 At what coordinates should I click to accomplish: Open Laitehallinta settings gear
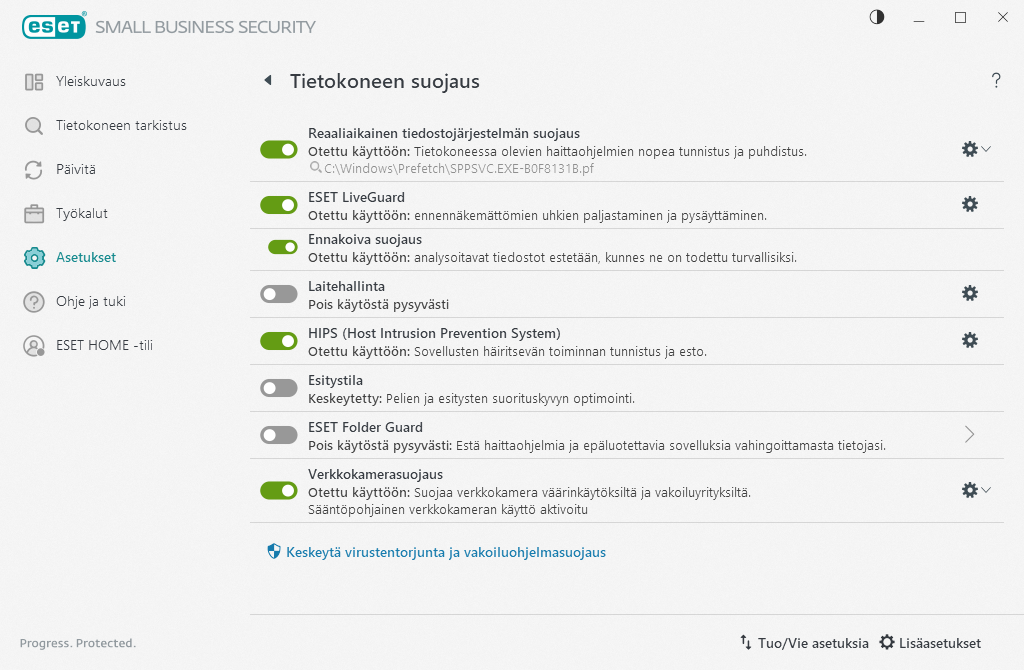(969, 293)
